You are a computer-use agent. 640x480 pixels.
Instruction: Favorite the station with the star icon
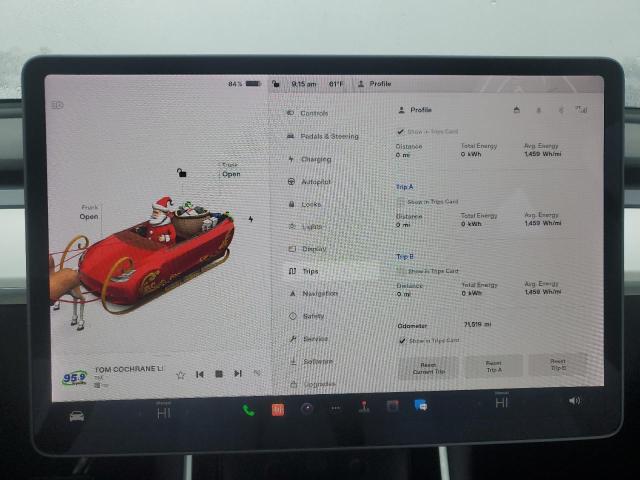(180, 375)
